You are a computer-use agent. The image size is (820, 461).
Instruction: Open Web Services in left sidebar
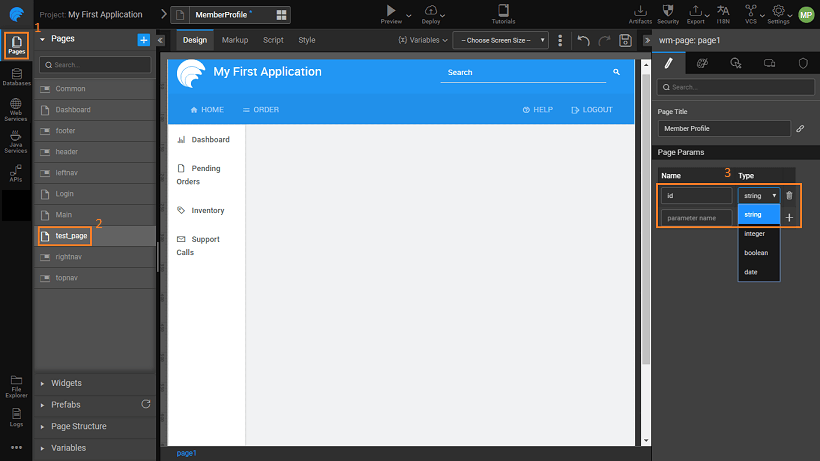[x=16, y=108]
